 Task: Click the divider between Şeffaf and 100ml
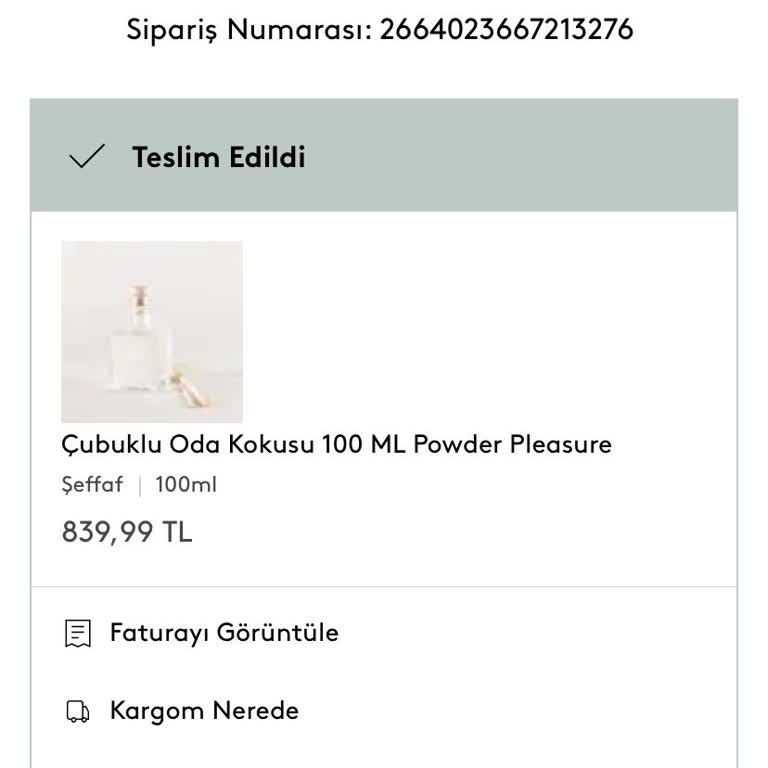(x=139, y=486)
